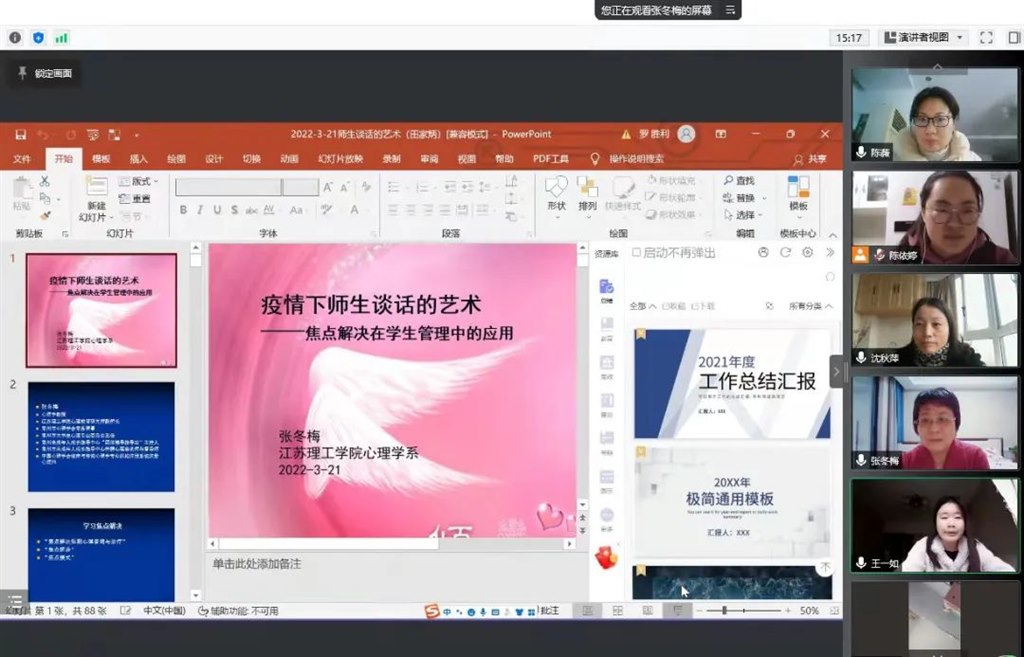Toggle the Bold formatting button
The width and height of the screenshot is (1024, 657).
pos(183,210)
